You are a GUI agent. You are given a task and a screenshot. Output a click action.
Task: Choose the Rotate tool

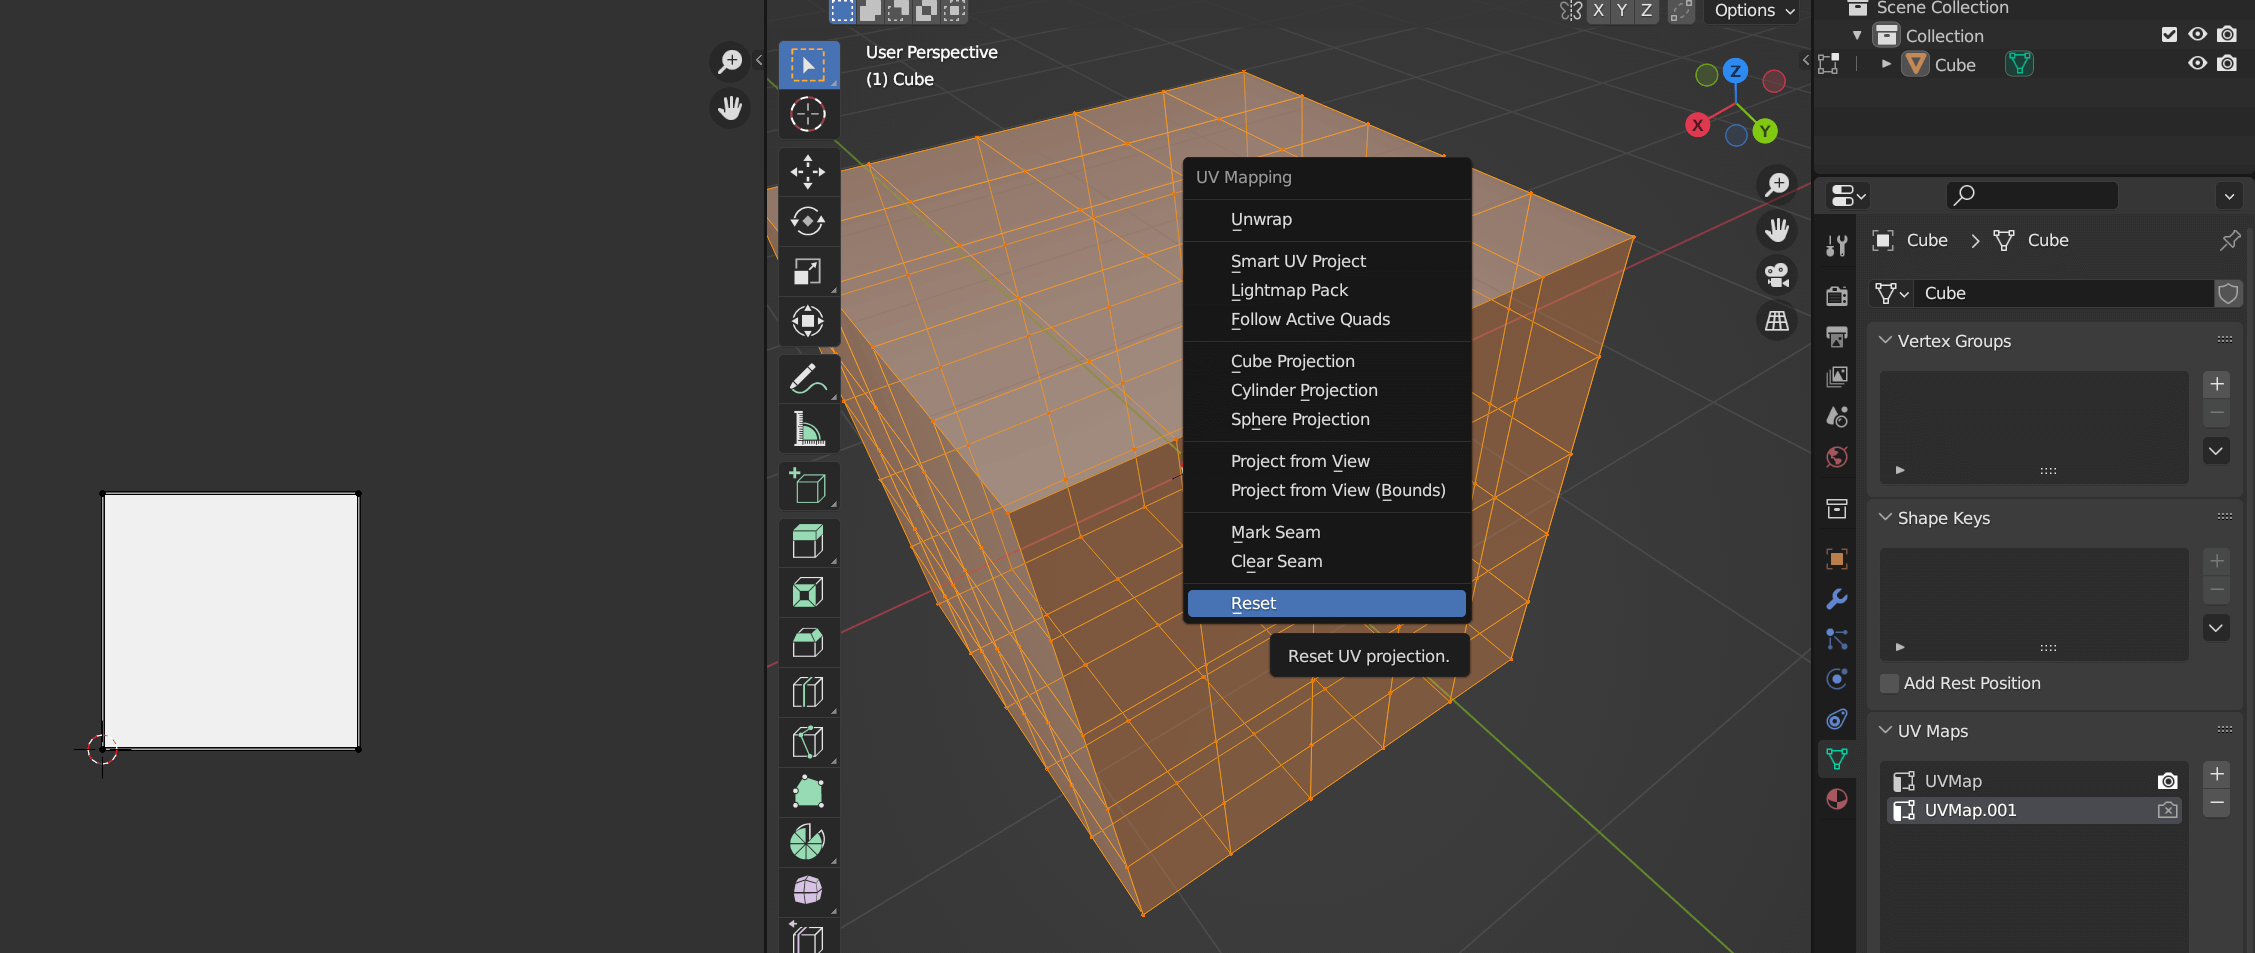pyautogui.click(x=808, y=221)
